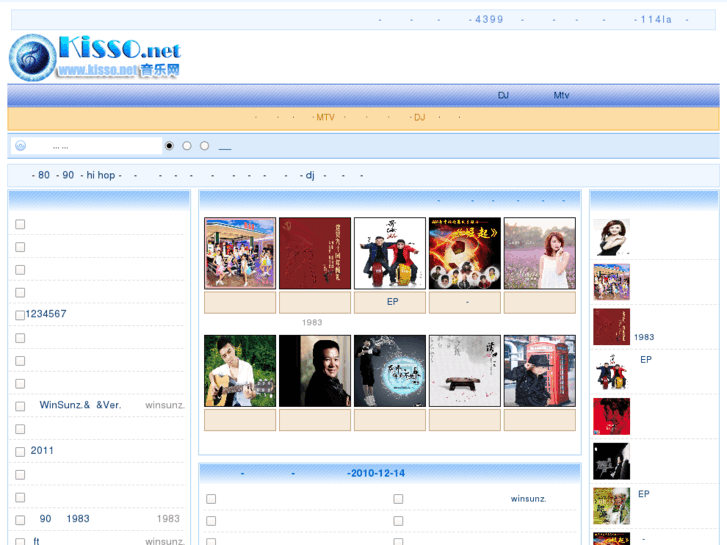Open the WinSunz.& &Ver. song entry
727x545 pixels.
point(80,405)
